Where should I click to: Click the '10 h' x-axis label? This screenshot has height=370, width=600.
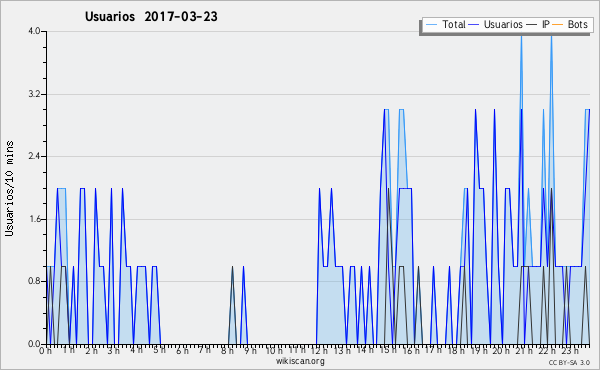(x=274, y=351)
